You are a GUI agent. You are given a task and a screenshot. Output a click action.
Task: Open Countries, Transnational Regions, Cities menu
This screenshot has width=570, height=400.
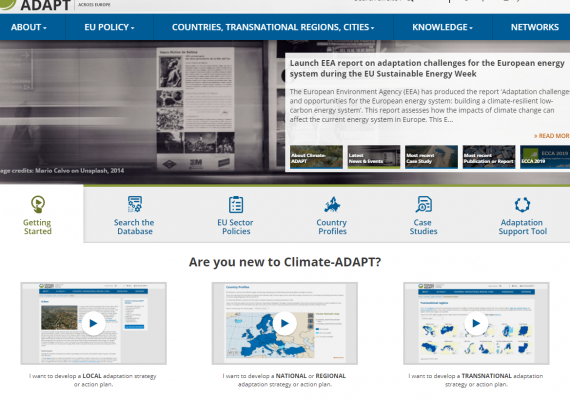pyautogui.click(x=273, y=27)
